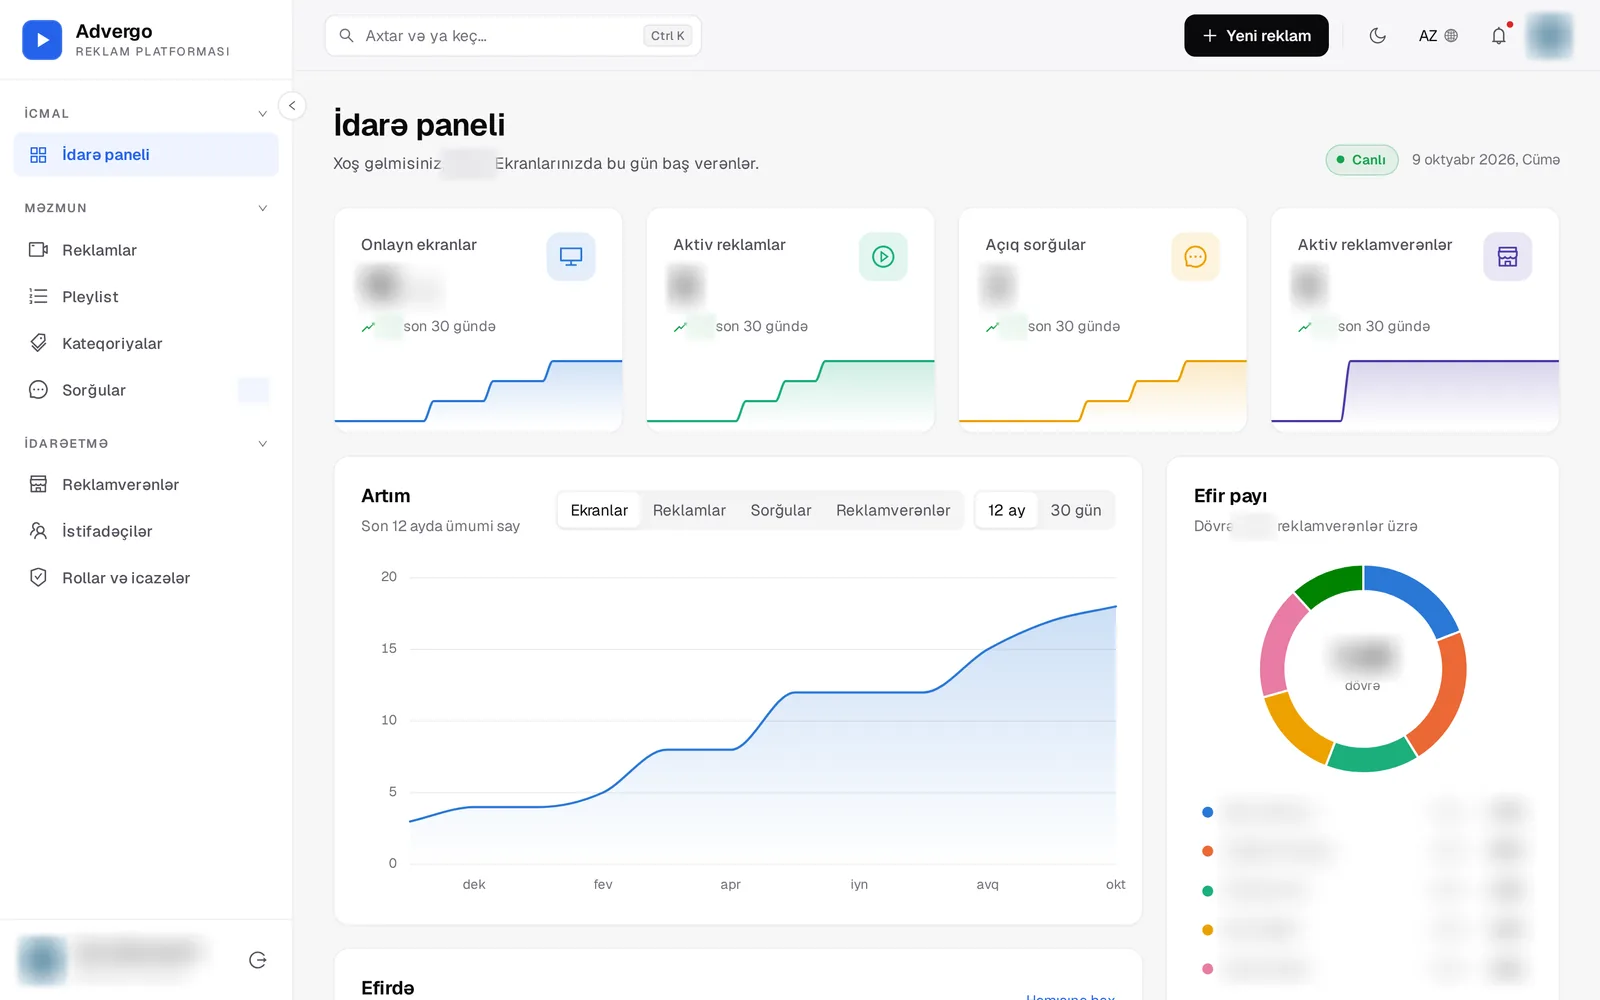Click the Yeni reklam button
Viewport: 1600px width, 1000px height.
[x=1256, y=36]
